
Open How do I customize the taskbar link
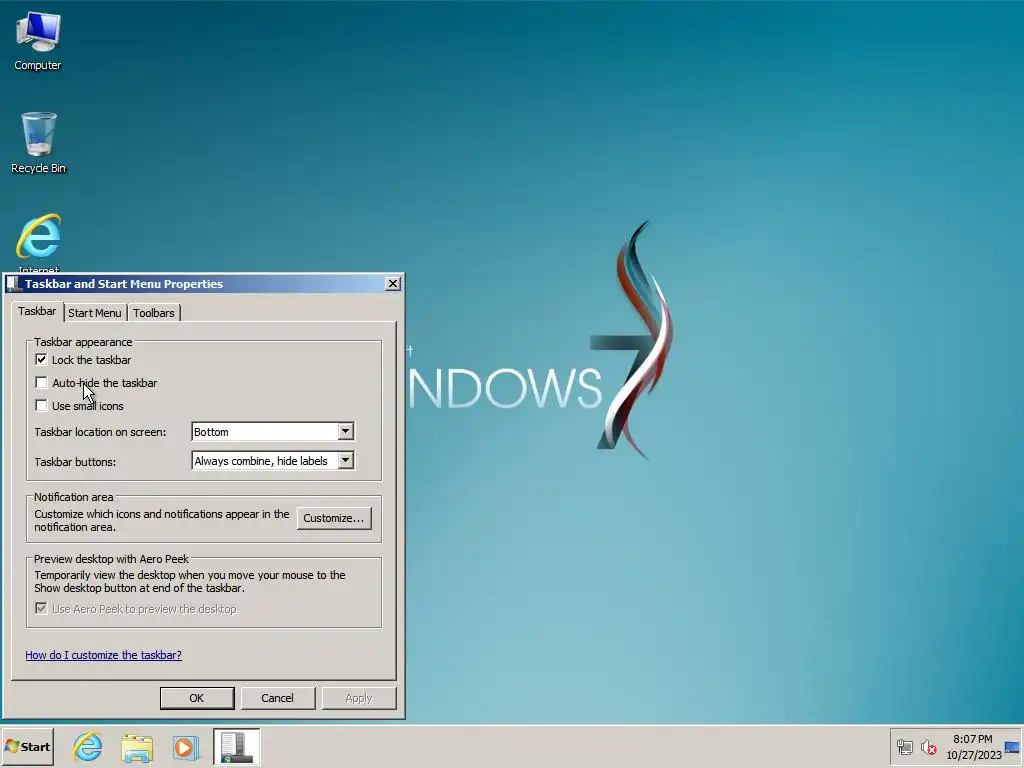[103, 655]
